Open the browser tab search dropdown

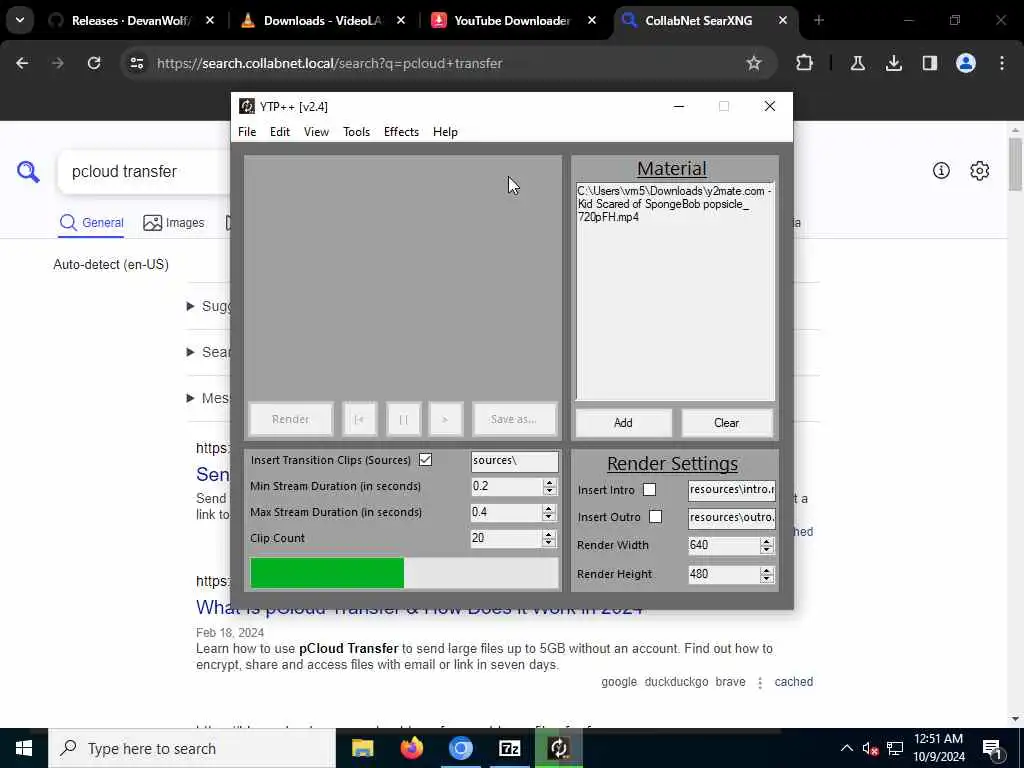click(20, 20)
